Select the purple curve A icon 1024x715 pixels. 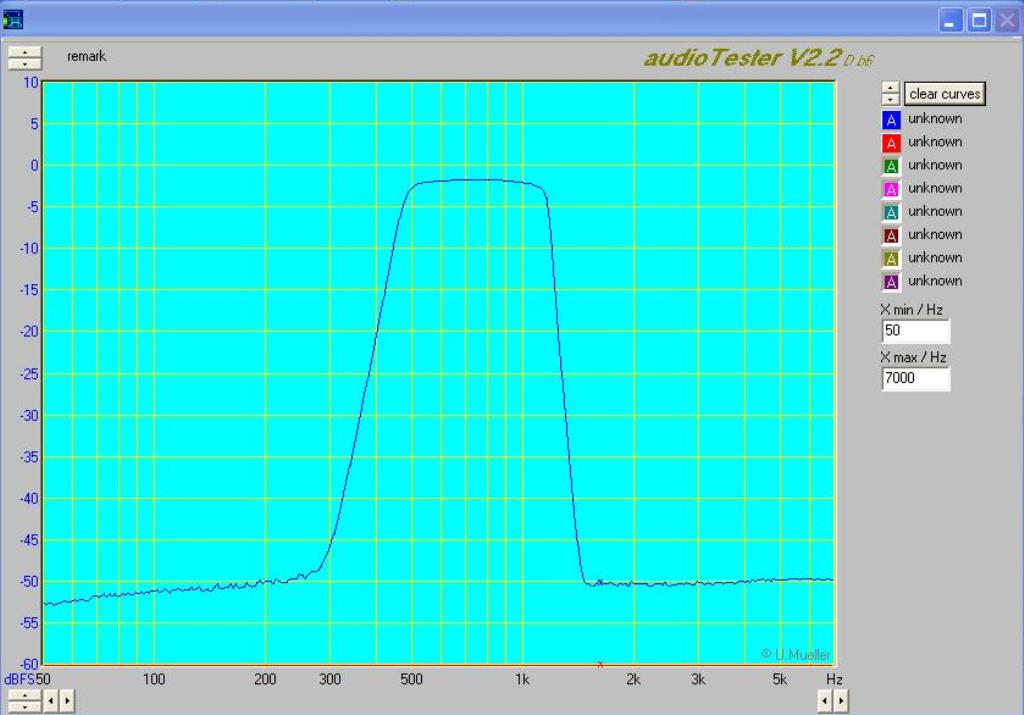pos(891,281)
